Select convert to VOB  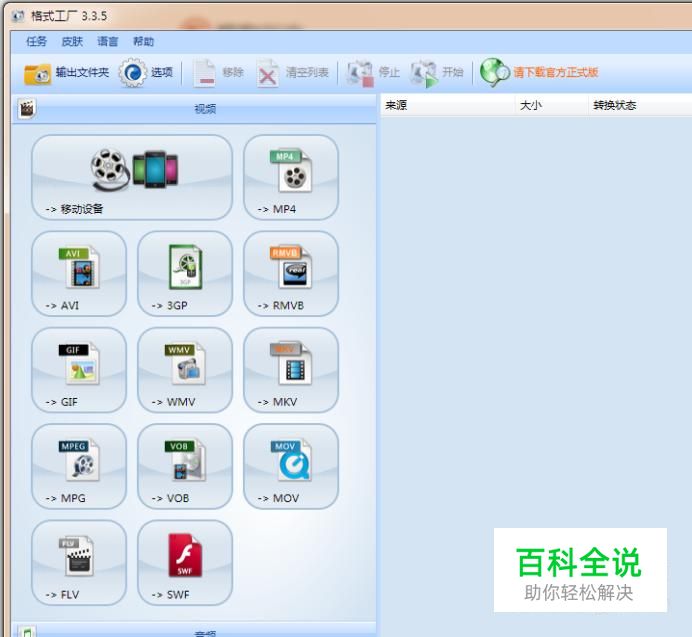point(185,466)
